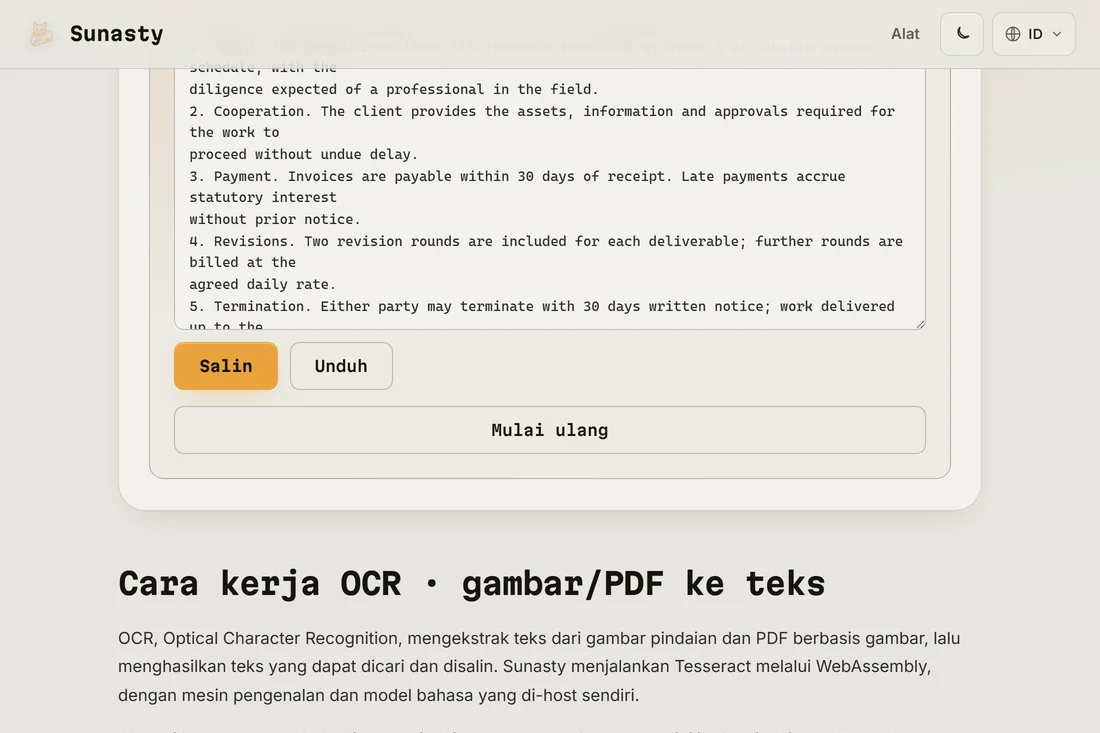Viewport: 1100px width, 733px height.
Task: Click the Mulai ulang button
Action: tap(550, 430)
